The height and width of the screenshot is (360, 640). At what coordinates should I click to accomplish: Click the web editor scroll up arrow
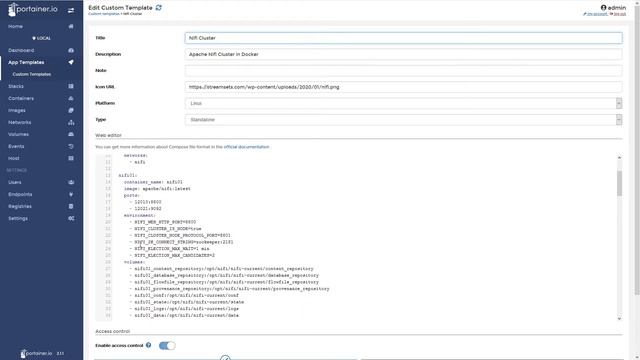pyautogui.click(x=619, y=158)
